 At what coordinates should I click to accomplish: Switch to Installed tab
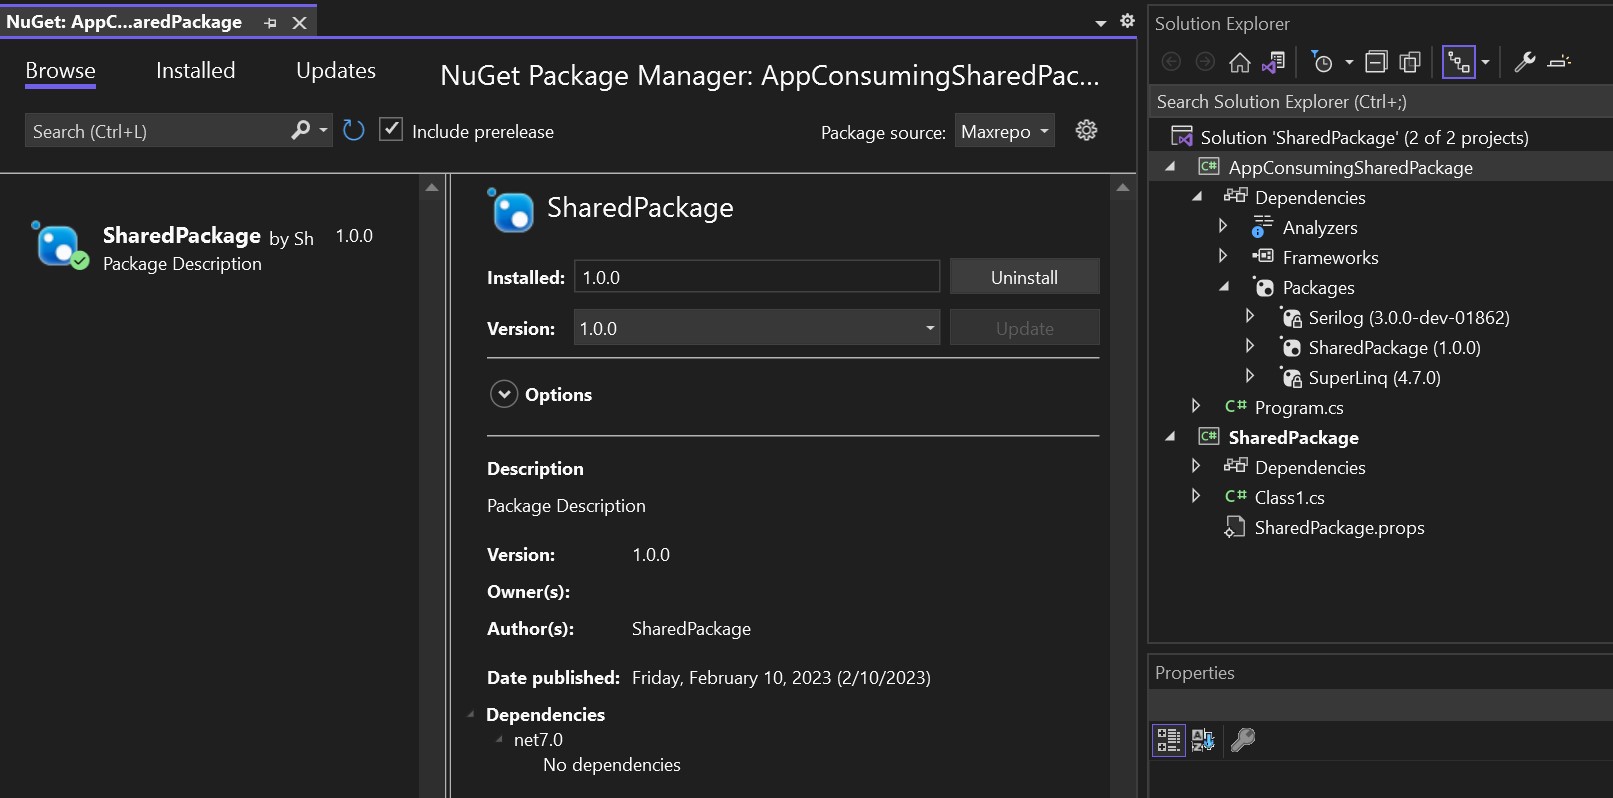pos(195,71)
